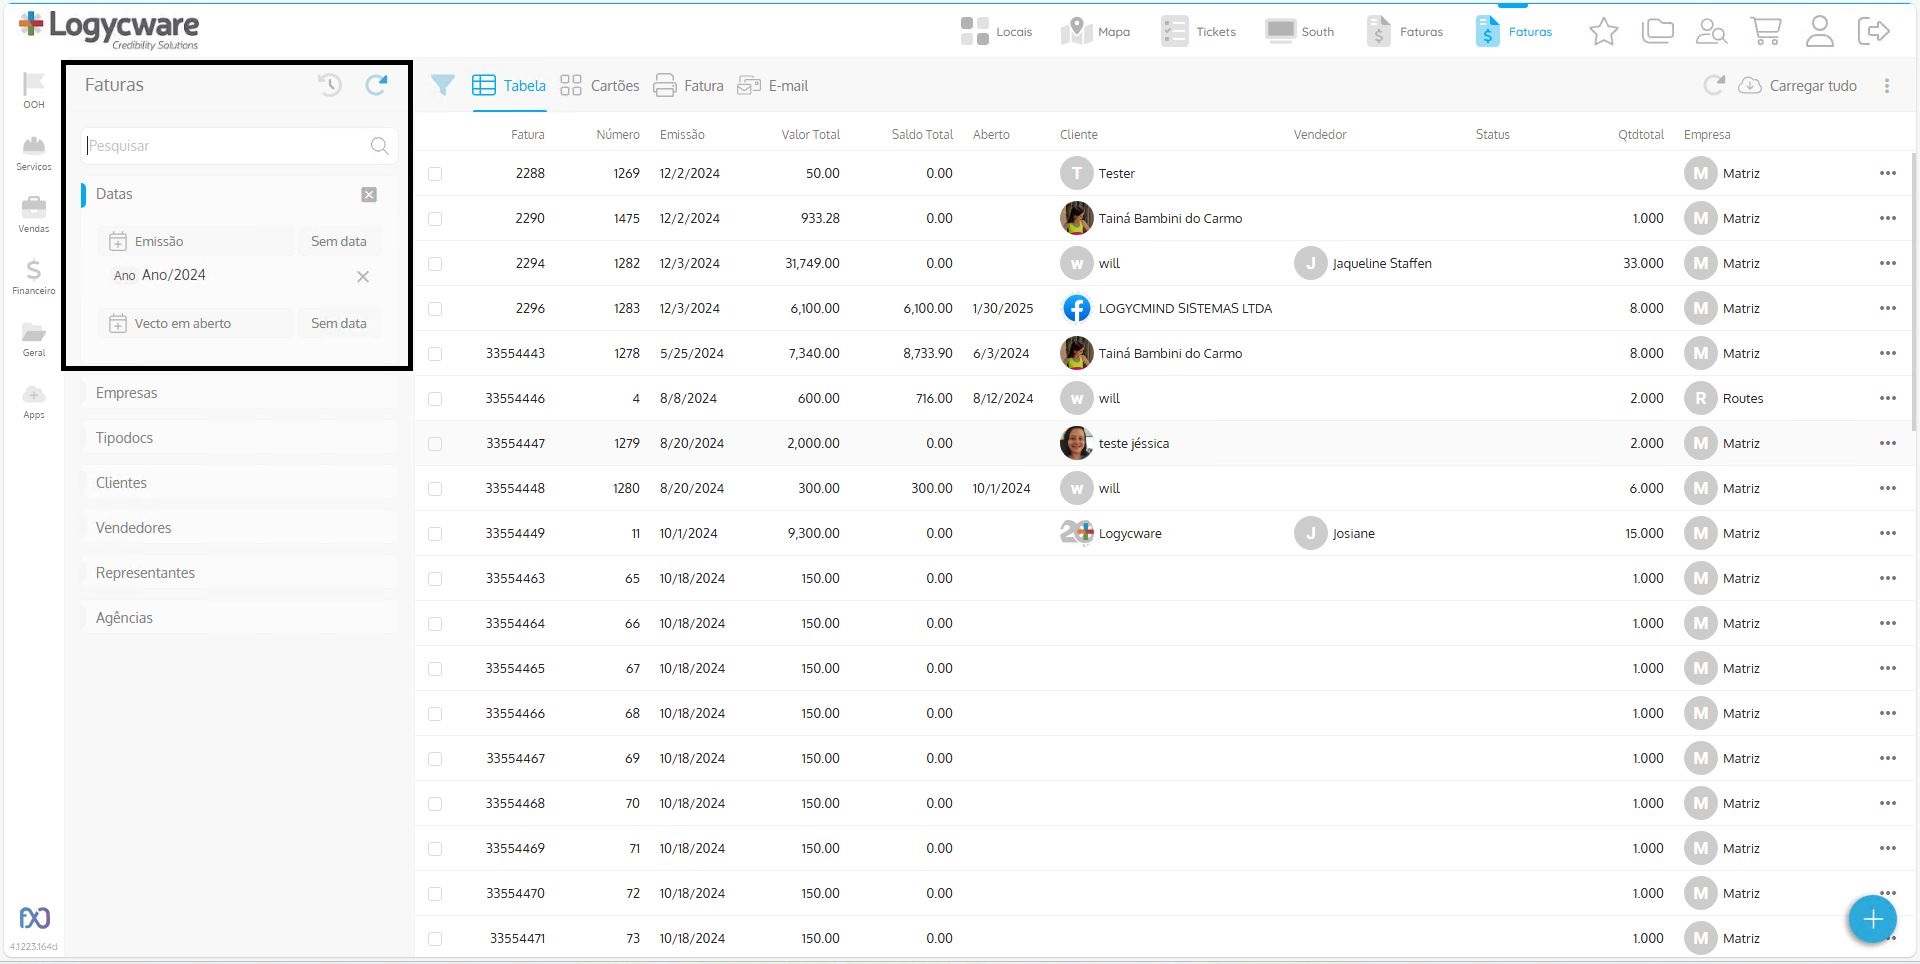Click the Carregar tudo button

pyautogui.click(x=1798, y=86)
